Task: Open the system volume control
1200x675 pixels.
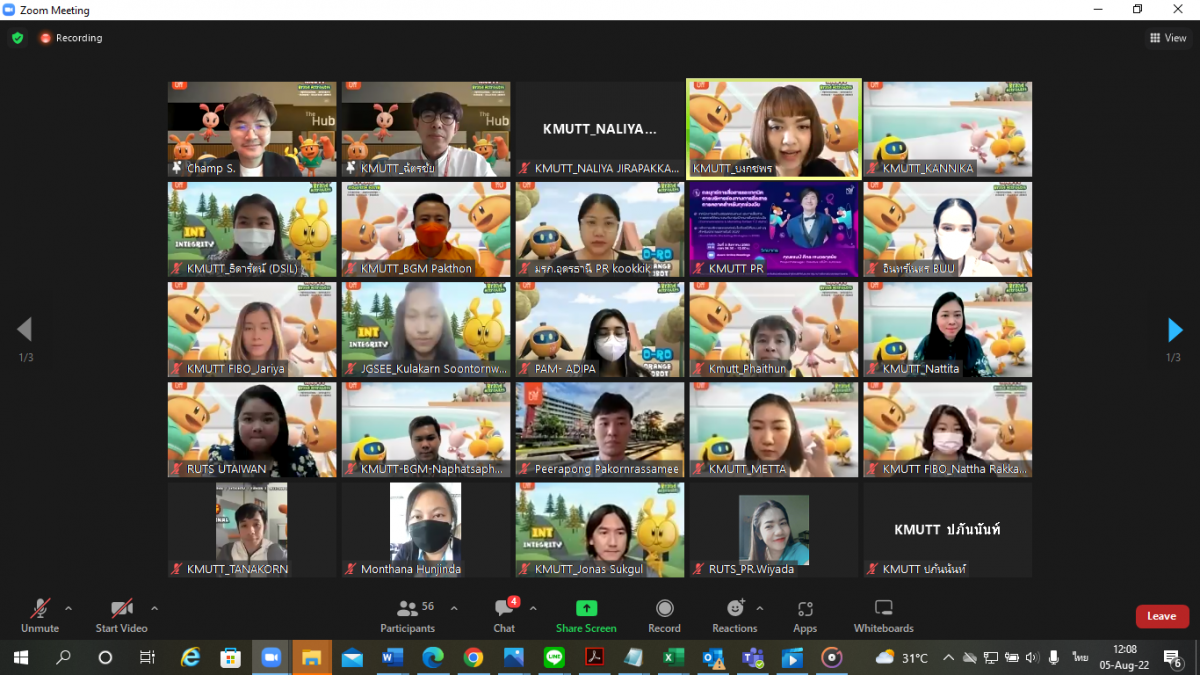Action: 1032,657
